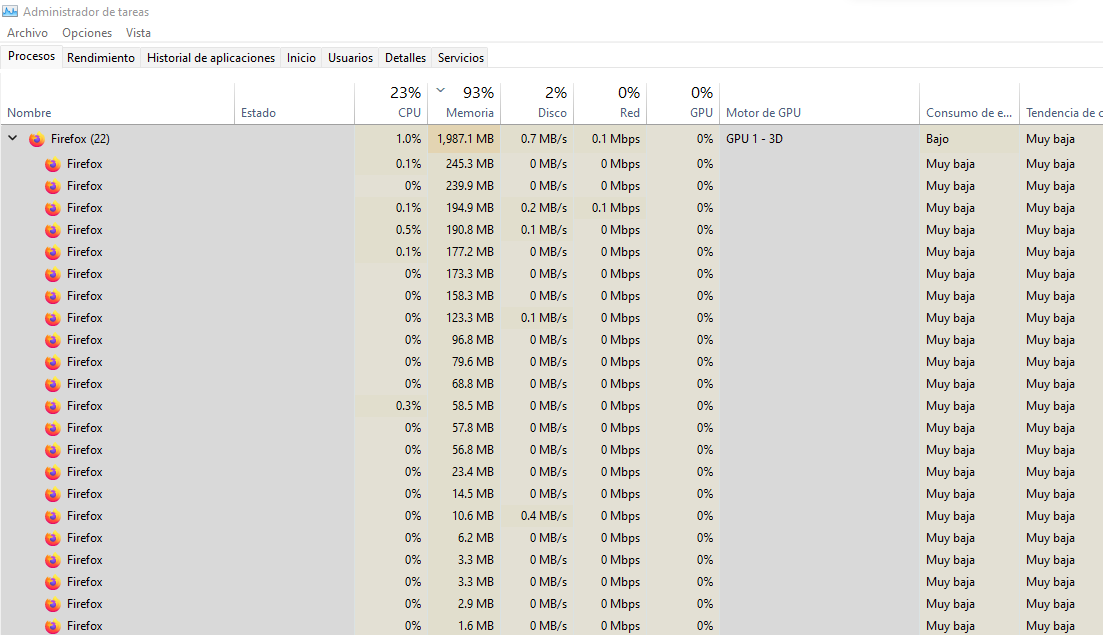Screen dimensions: 1103x635
Task: Open the Usuarios tab
Action: [350, 58]
